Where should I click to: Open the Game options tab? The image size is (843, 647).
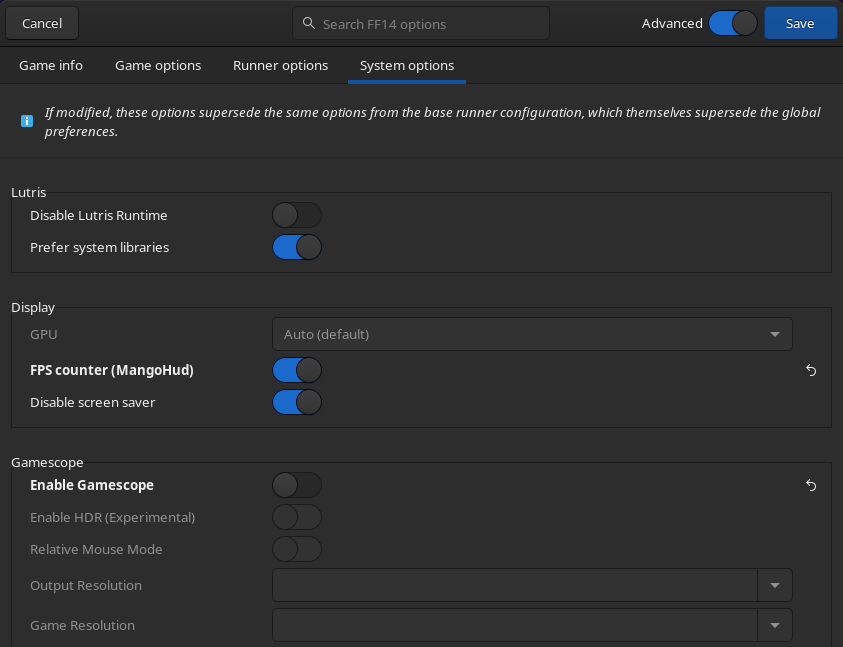pyautogui.click(x=158, y=65)
